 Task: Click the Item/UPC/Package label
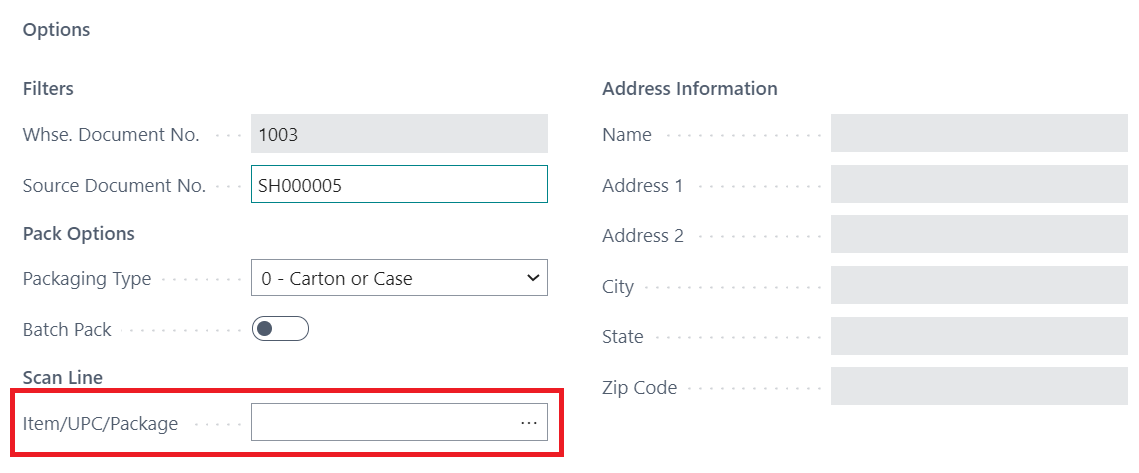tap(100, 423)
